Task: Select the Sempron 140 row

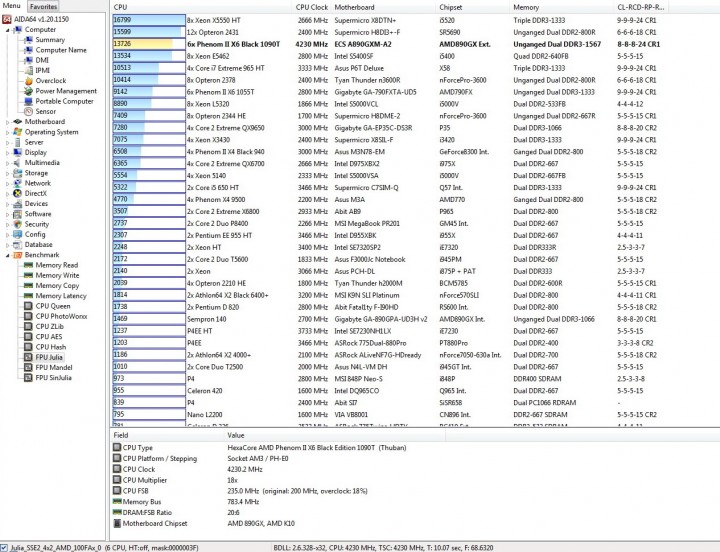Action: pyautogui.click(x=386, y=319)
